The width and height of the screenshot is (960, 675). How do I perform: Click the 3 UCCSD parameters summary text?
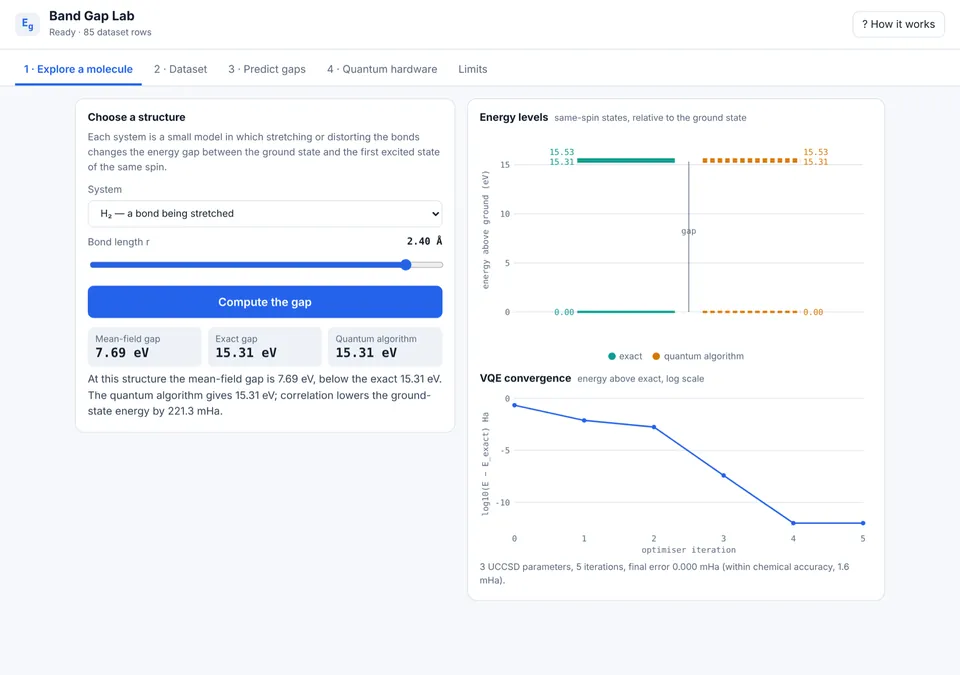pyautogui.click(x=664, y=573)
